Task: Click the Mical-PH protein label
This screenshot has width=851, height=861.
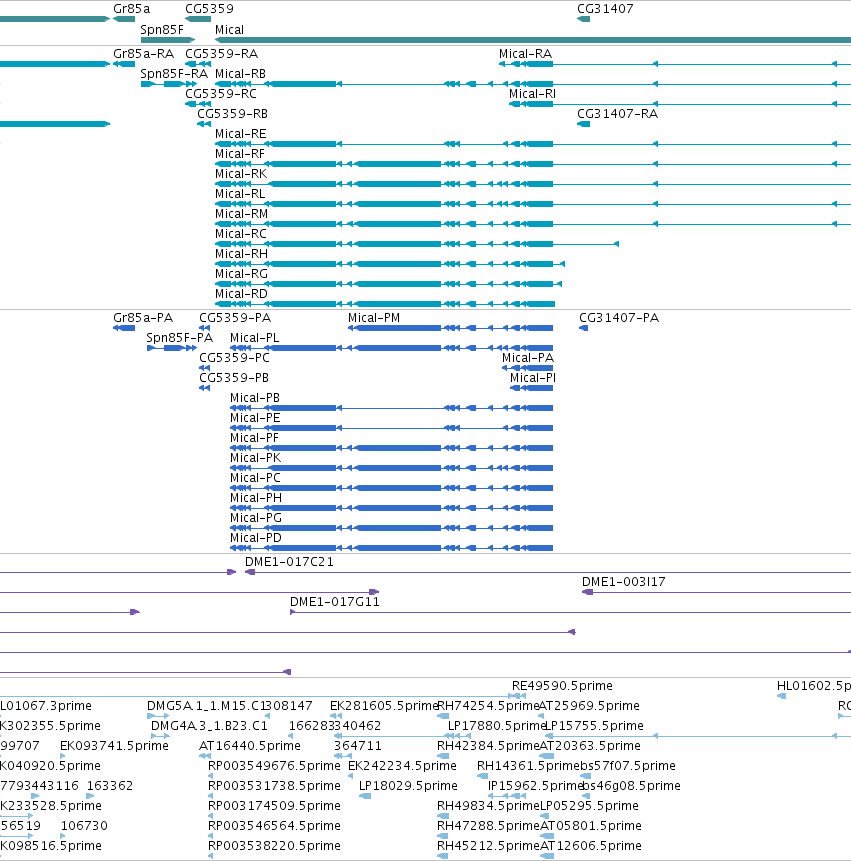Action: point(256,498)
